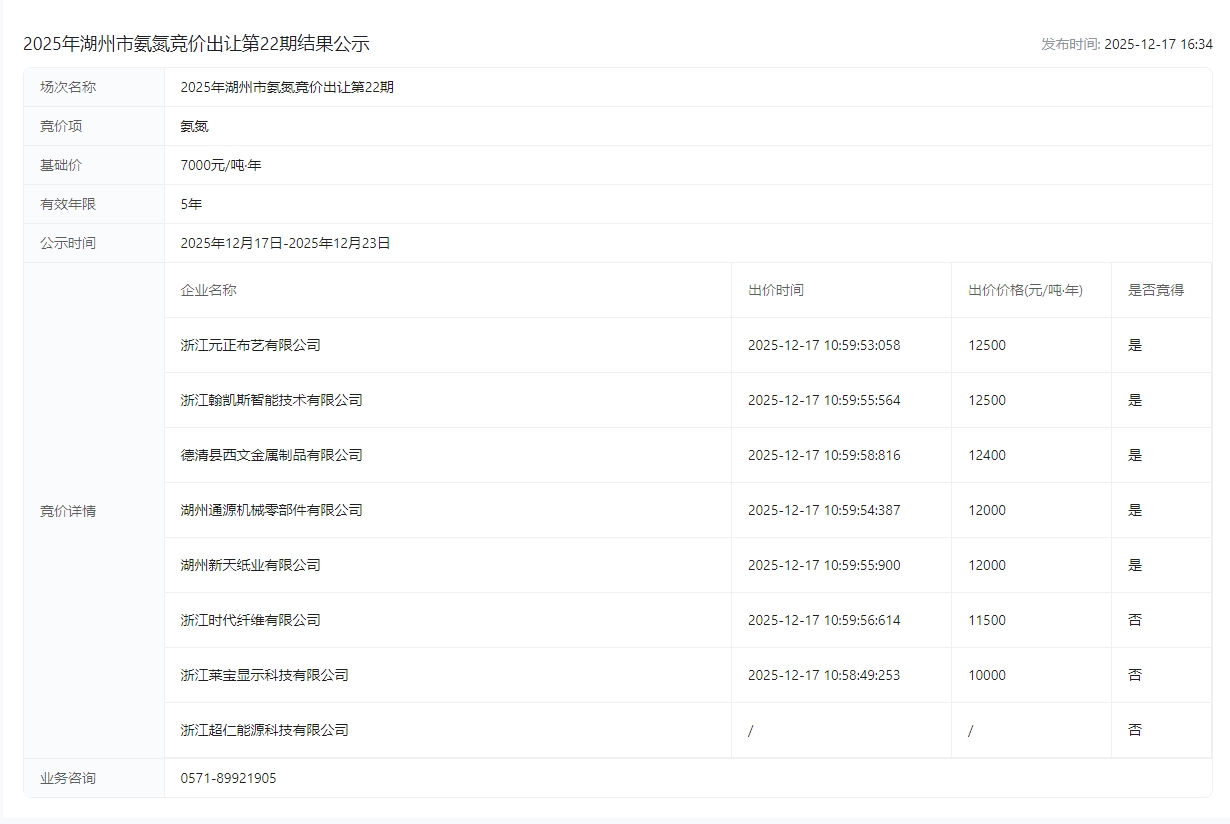Click the consultation phone number 0571-89921905
1230x824 pixels.
click(x=228, y=778)
